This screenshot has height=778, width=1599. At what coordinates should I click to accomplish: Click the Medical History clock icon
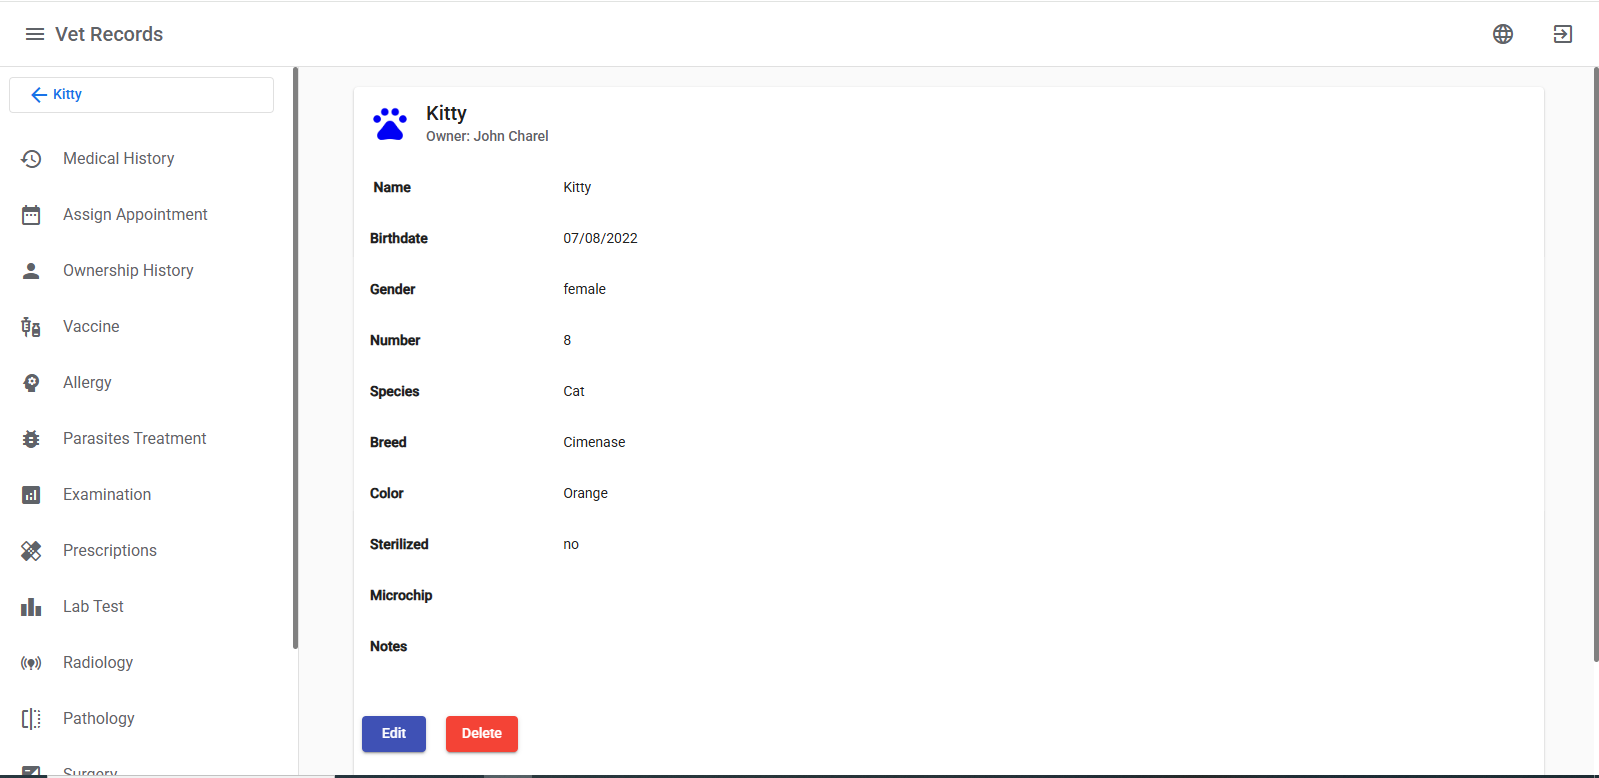[31, 159]
